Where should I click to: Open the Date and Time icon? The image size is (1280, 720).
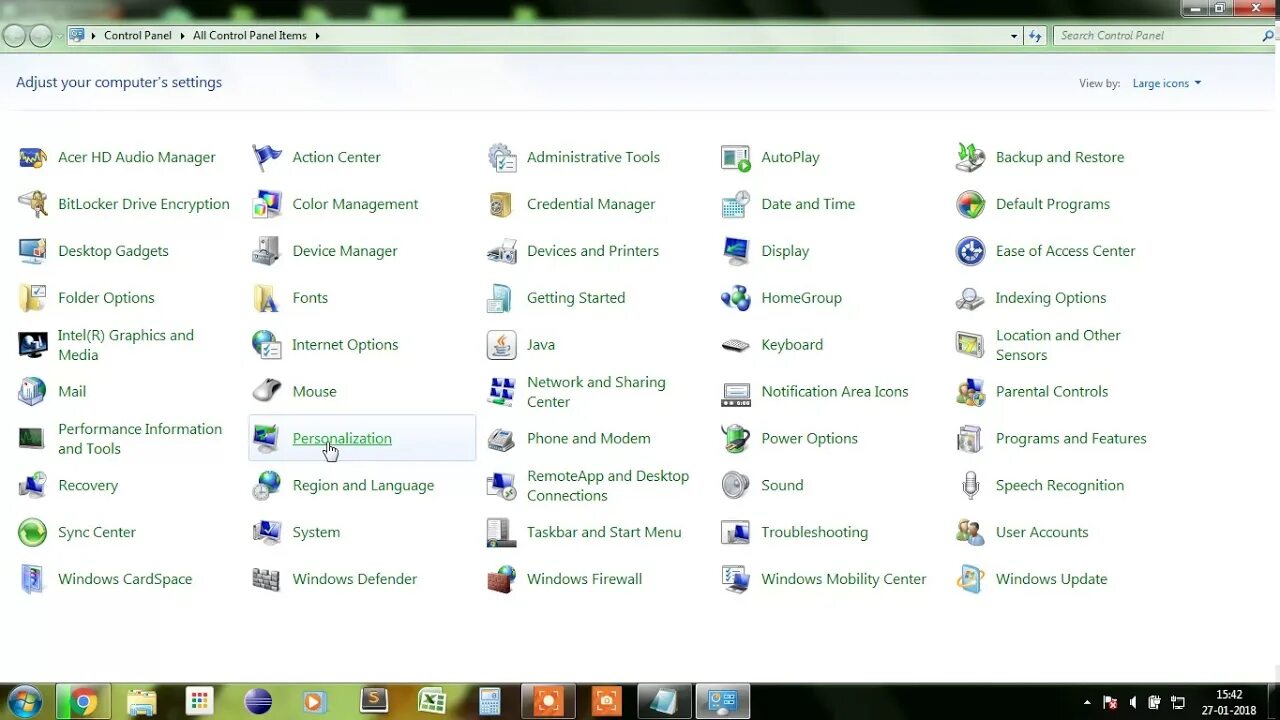coord(736,204)
